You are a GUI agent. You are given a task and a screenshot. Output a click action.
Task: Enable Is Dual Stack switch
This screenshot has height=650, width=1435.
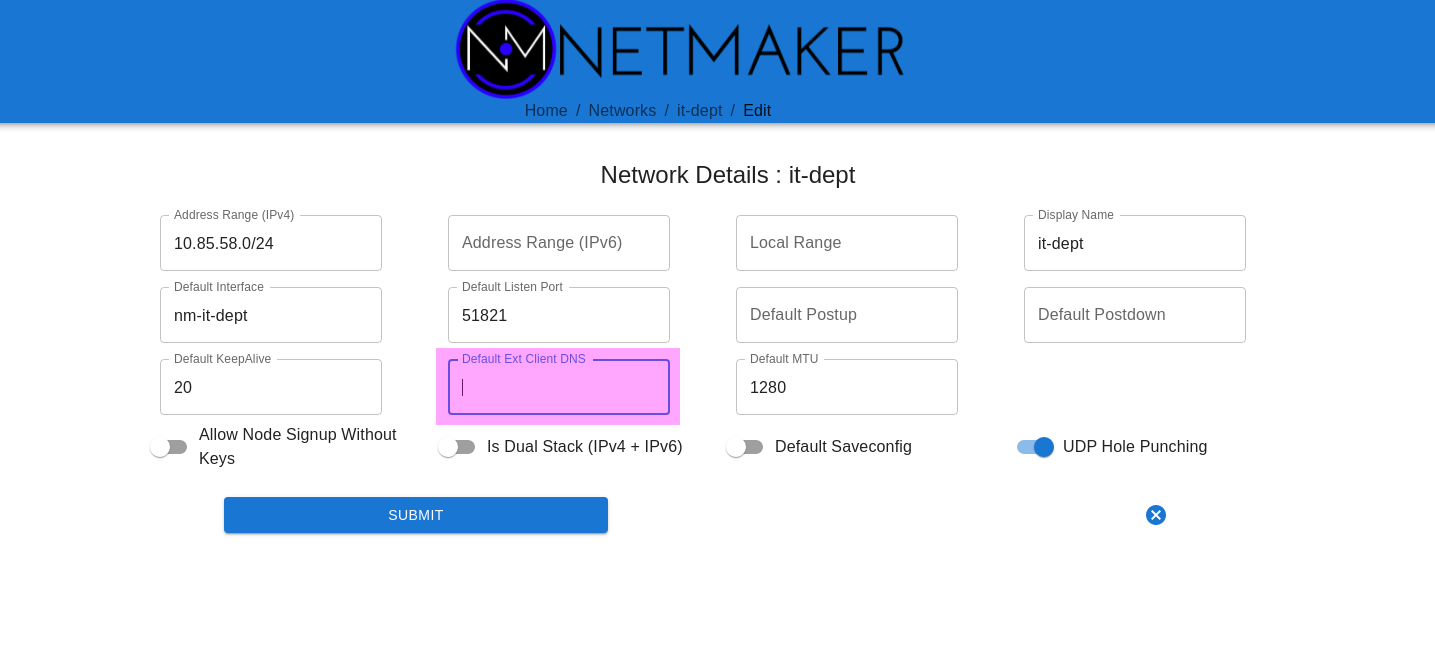(x=457, y=447)
